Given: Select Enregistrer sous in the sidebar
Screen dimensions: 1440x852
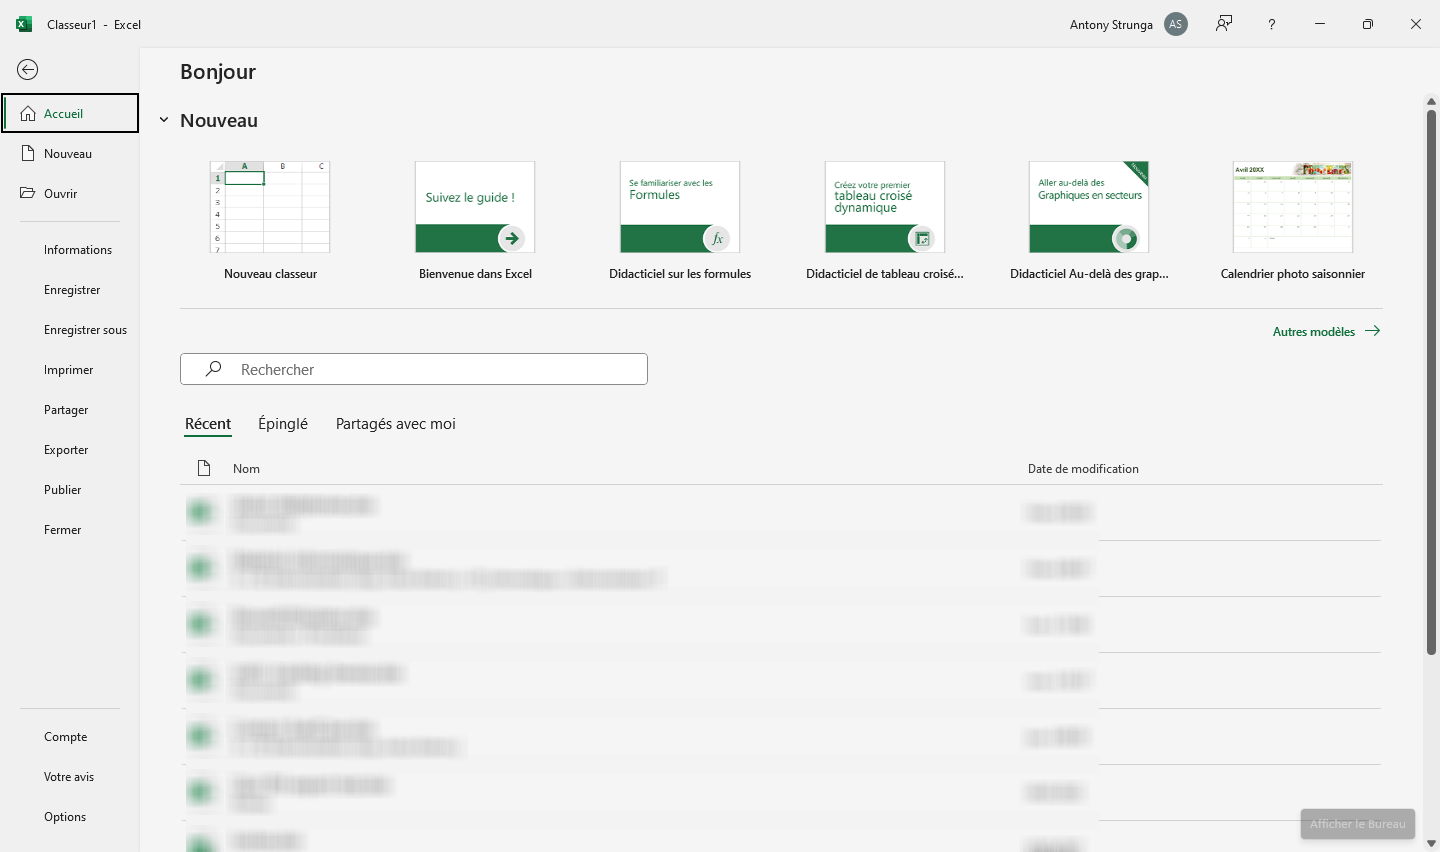Looking at the screenshot, I should point(85,330).
